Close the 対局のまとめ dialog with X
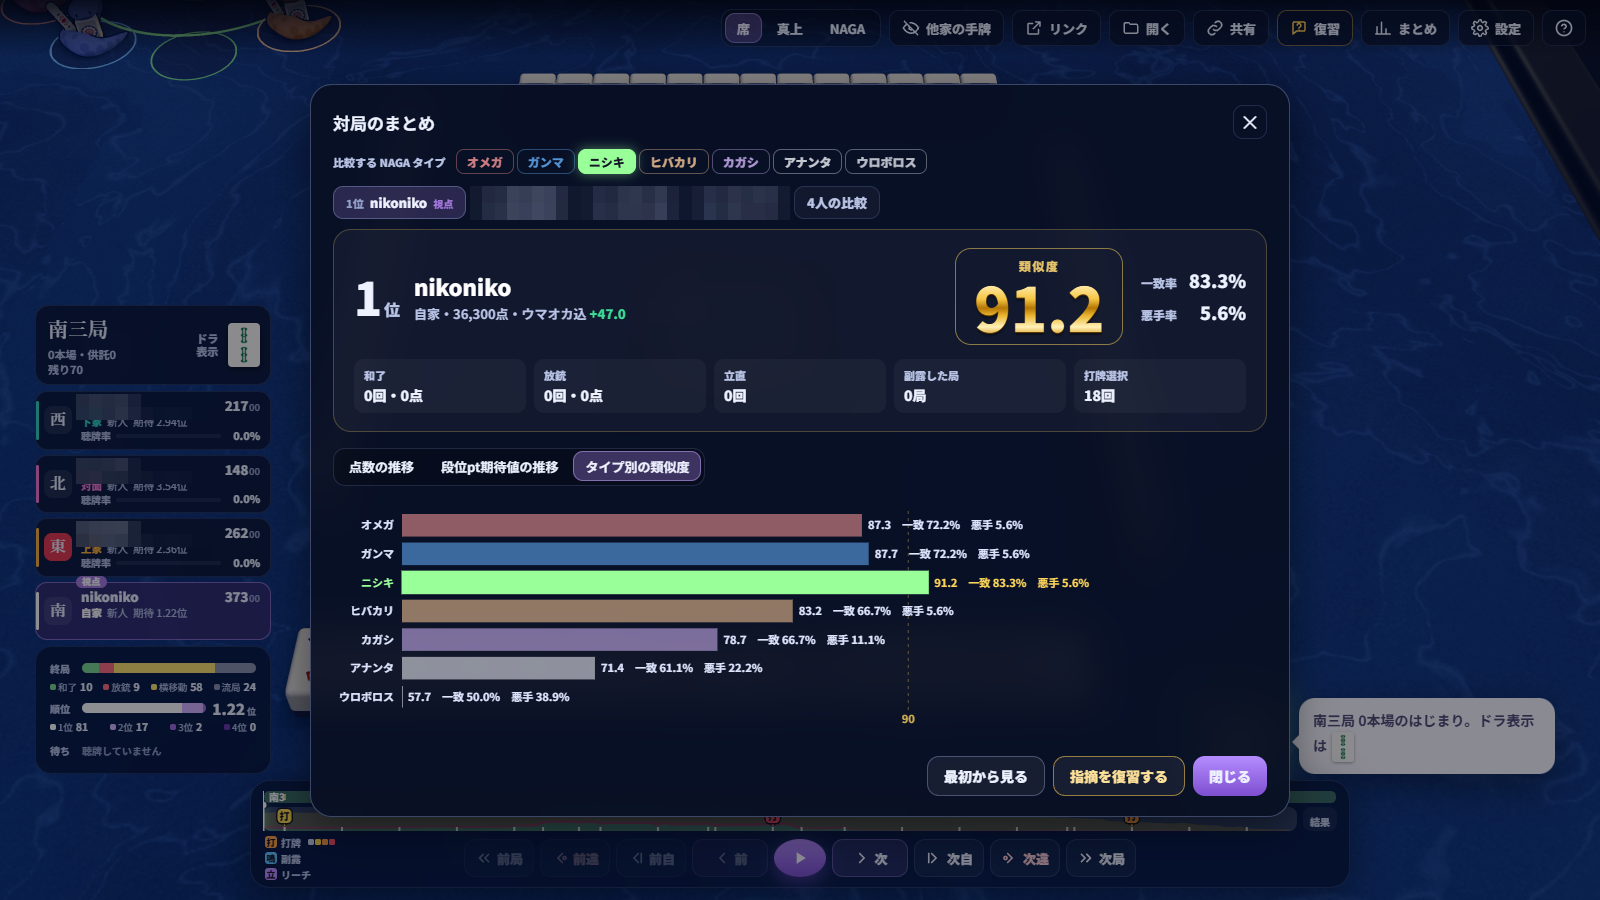Screen dimensions: 1600x900 pos(1250,122)
